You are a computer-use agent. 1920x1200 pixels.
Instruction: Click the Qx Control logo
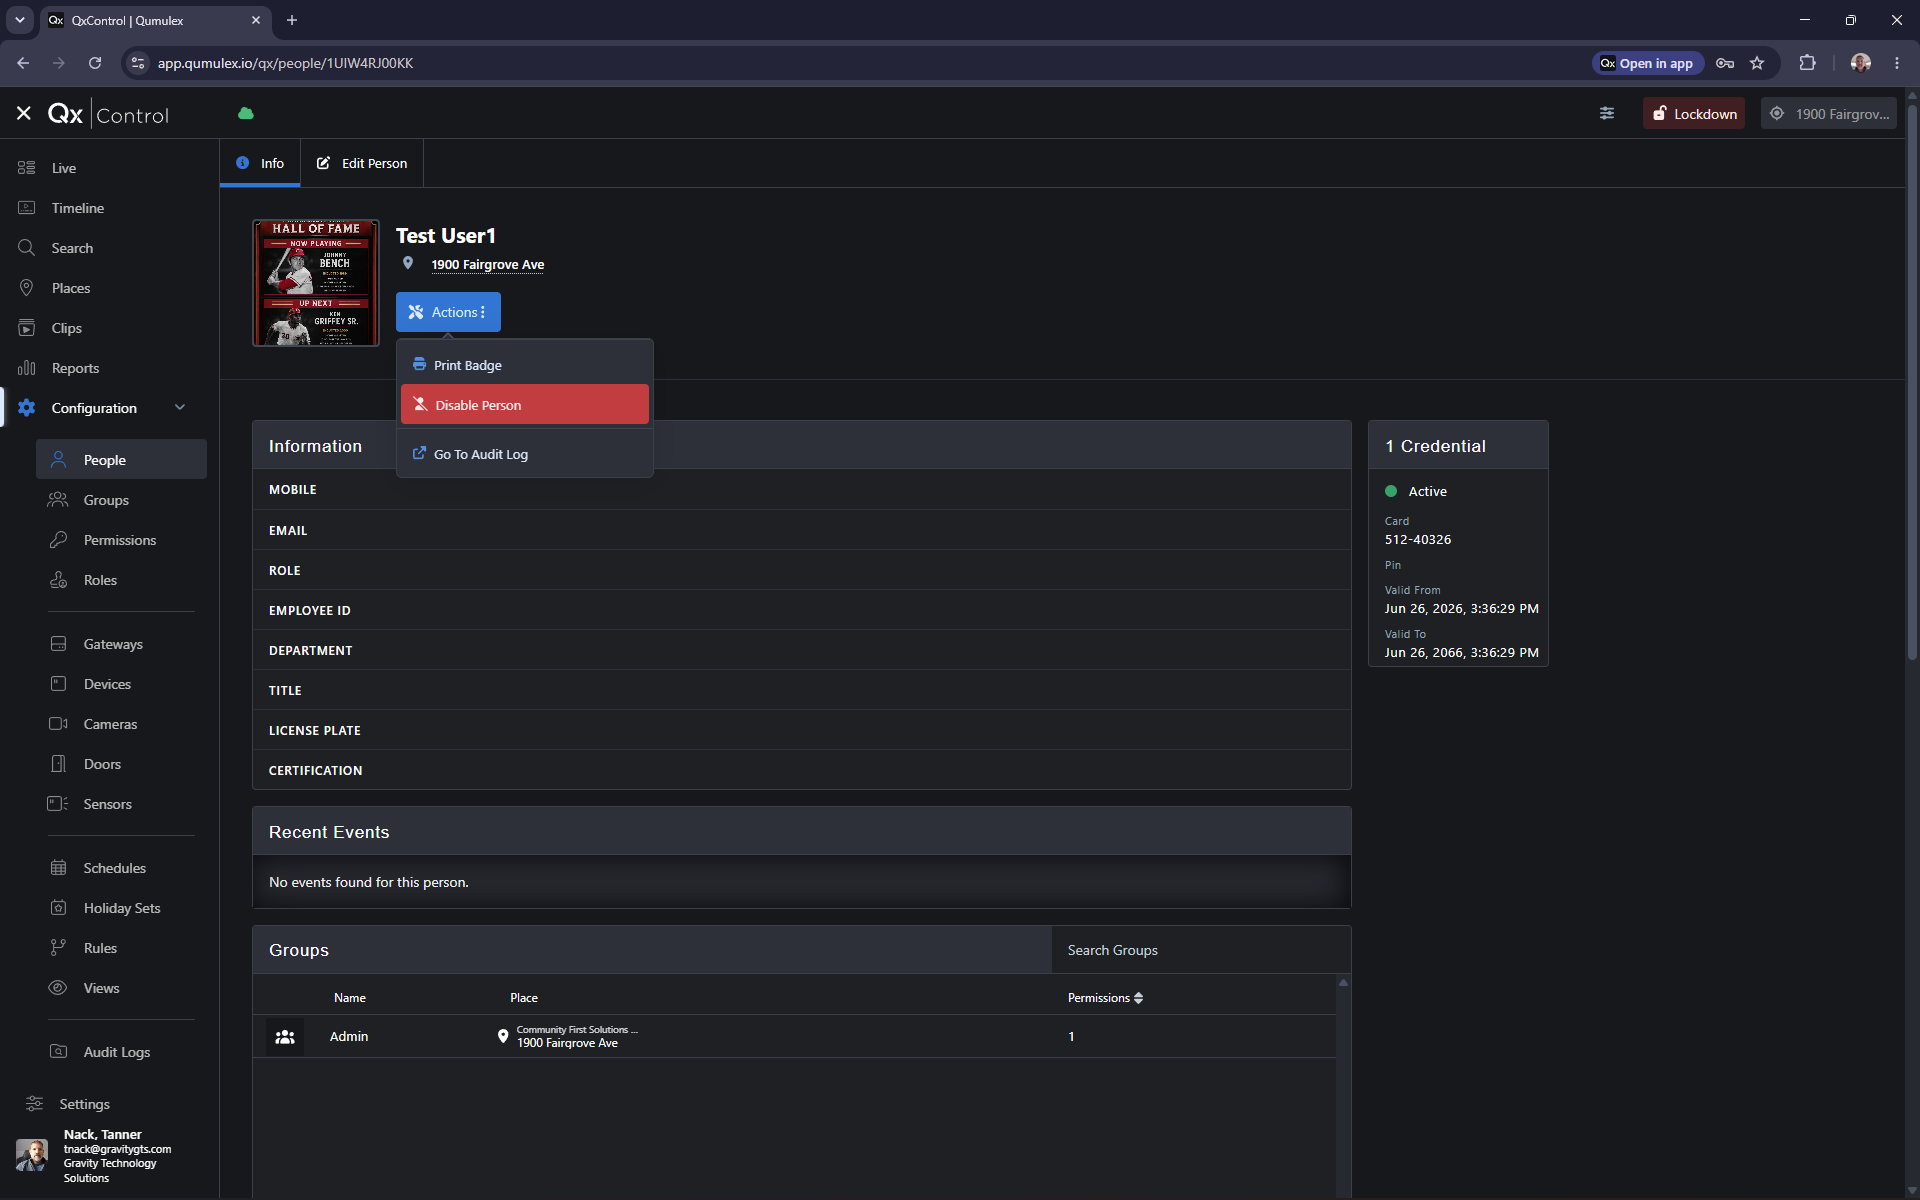point(108,114)
